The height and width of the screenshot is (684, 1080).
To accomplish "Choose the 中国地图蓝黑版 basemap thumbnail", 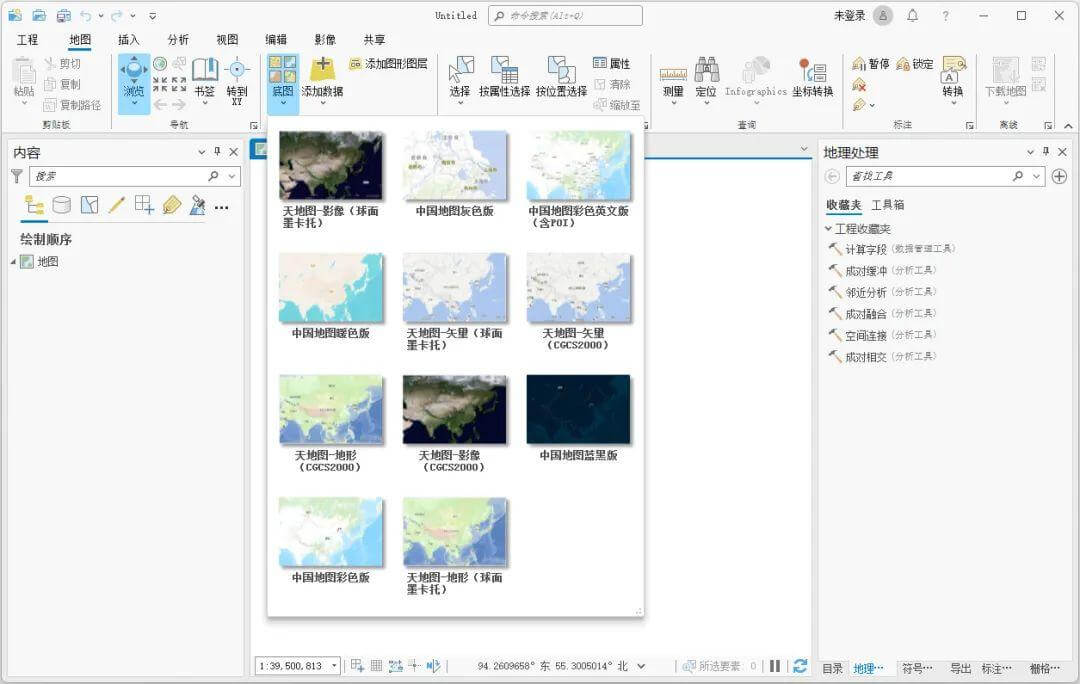I will click(578, 410).
